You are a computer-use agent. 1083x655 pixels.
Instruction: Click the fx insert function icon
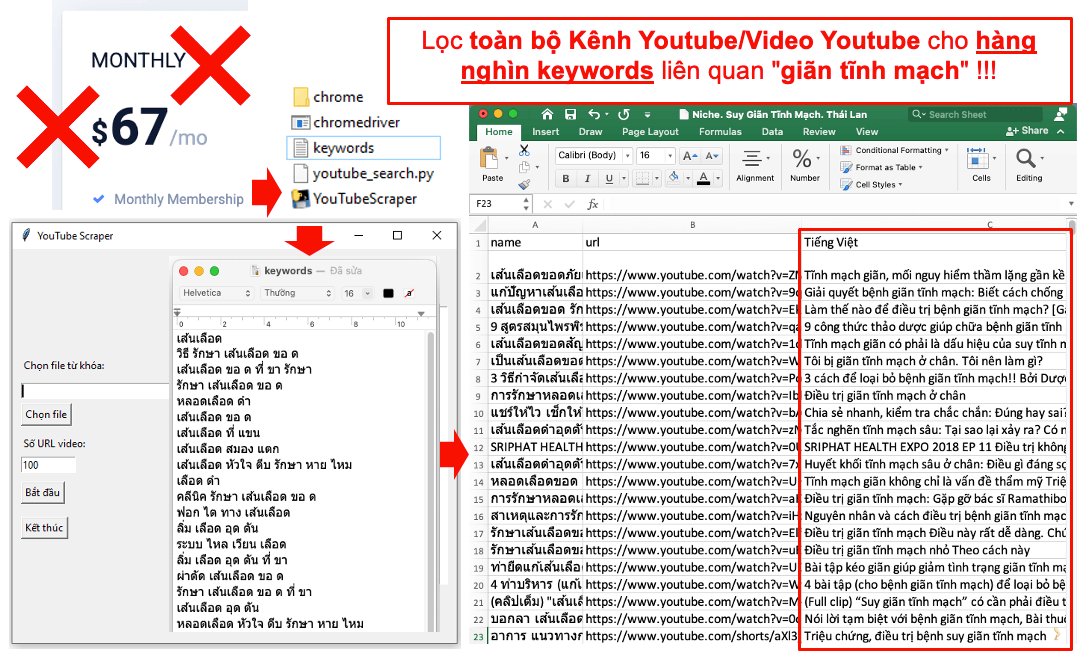tap(593, 204)
